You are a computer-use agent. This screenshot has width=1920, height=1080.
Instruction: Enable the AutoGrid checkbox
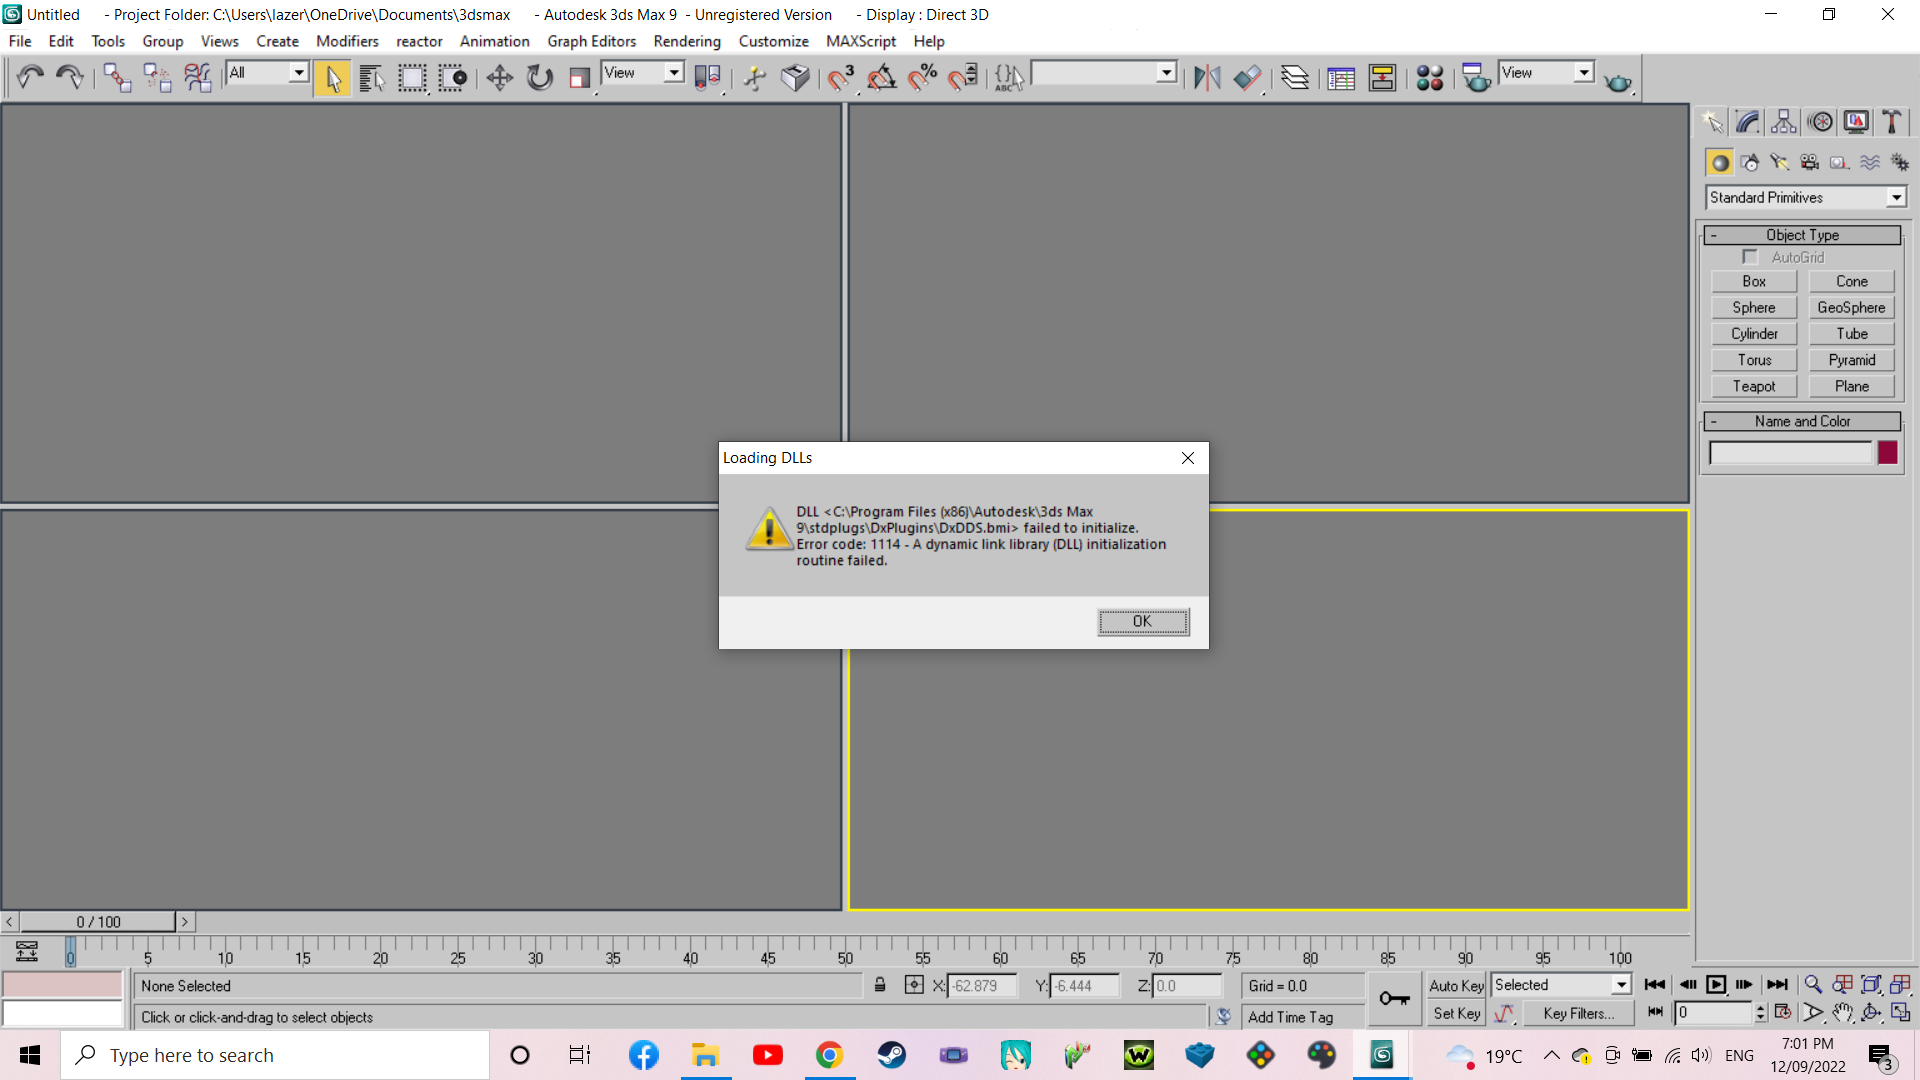pos(1749,257)
